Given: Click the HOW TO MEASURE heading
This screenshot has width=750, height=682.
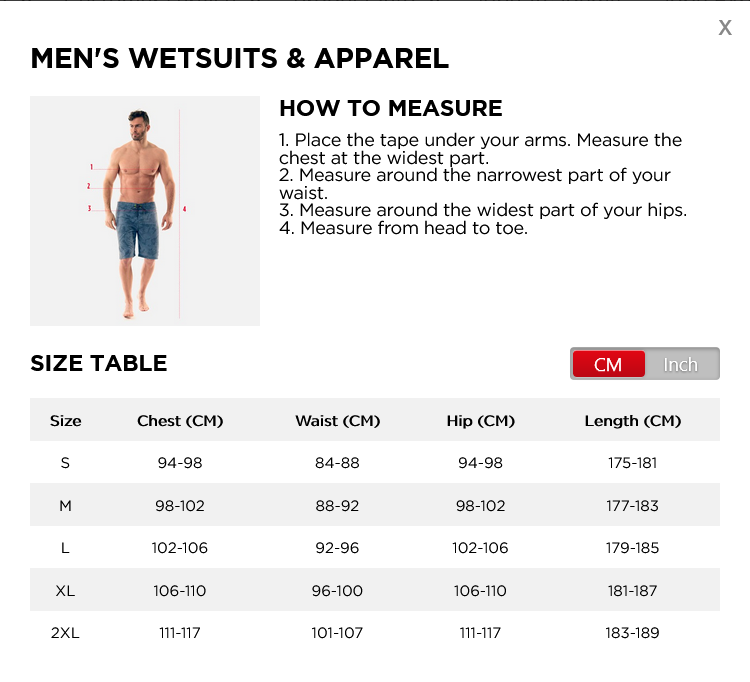Looking at the screenshot, I should pyautogui.click(x=391, y=108).
